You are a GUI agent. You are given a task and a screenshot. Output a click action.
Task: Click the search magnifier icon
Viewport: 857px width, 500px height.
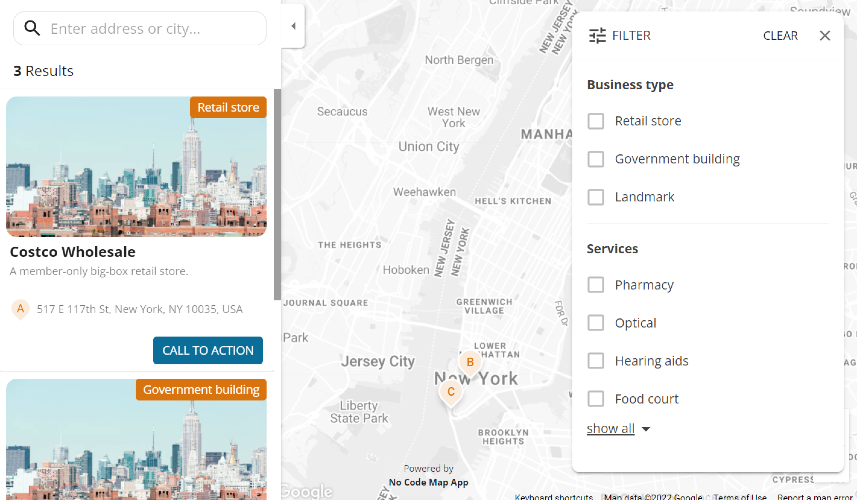coord(32,28)
